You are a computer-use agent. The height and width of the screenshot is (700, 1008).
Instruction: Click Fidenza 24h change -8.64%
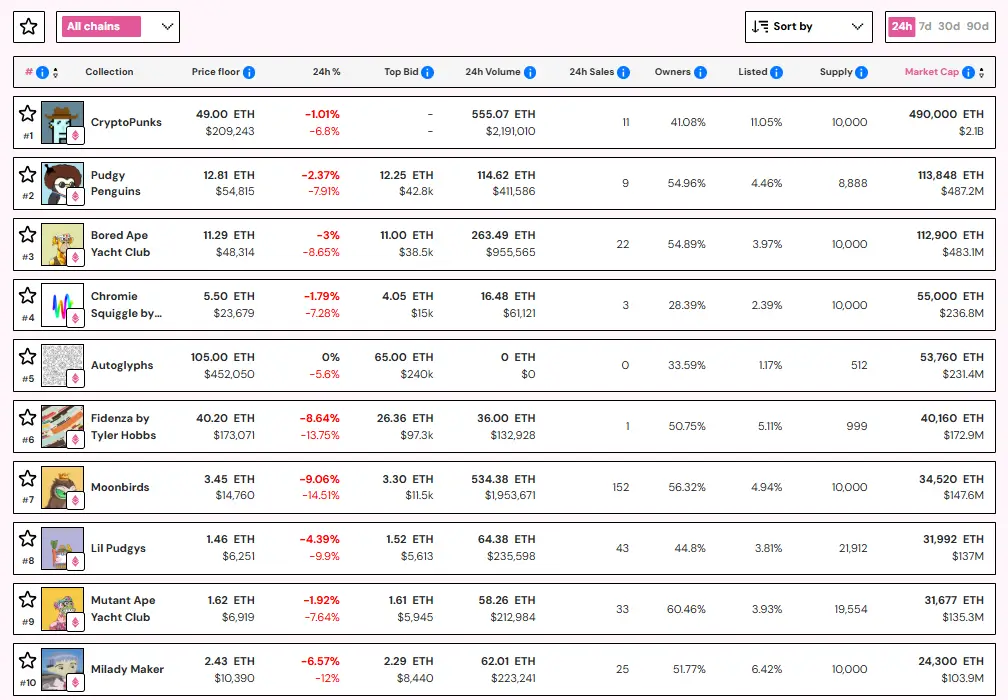[x=320, y=418]
